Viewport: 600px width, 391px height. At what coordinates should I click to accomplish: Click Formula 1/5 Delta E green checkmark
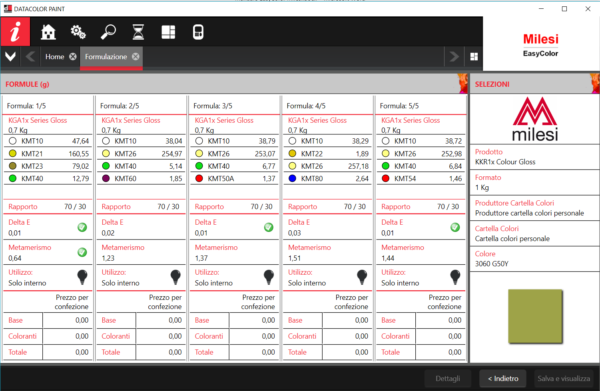(82, 227)
